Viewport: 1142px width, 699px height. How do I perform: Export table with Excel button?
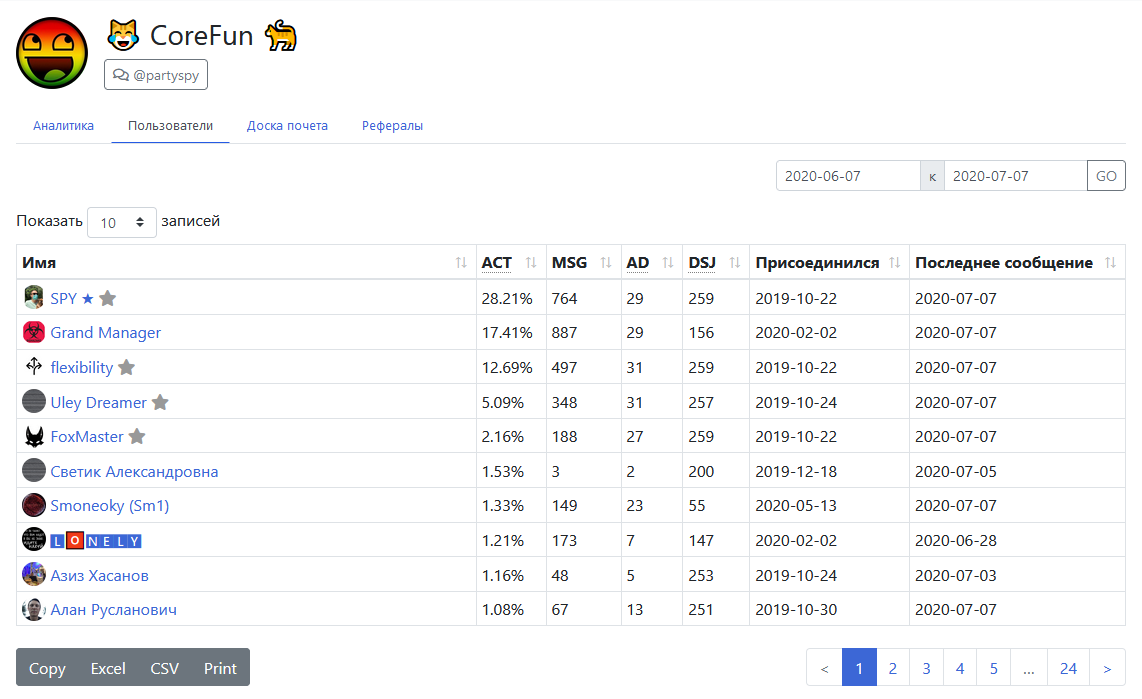coord(108,668)
